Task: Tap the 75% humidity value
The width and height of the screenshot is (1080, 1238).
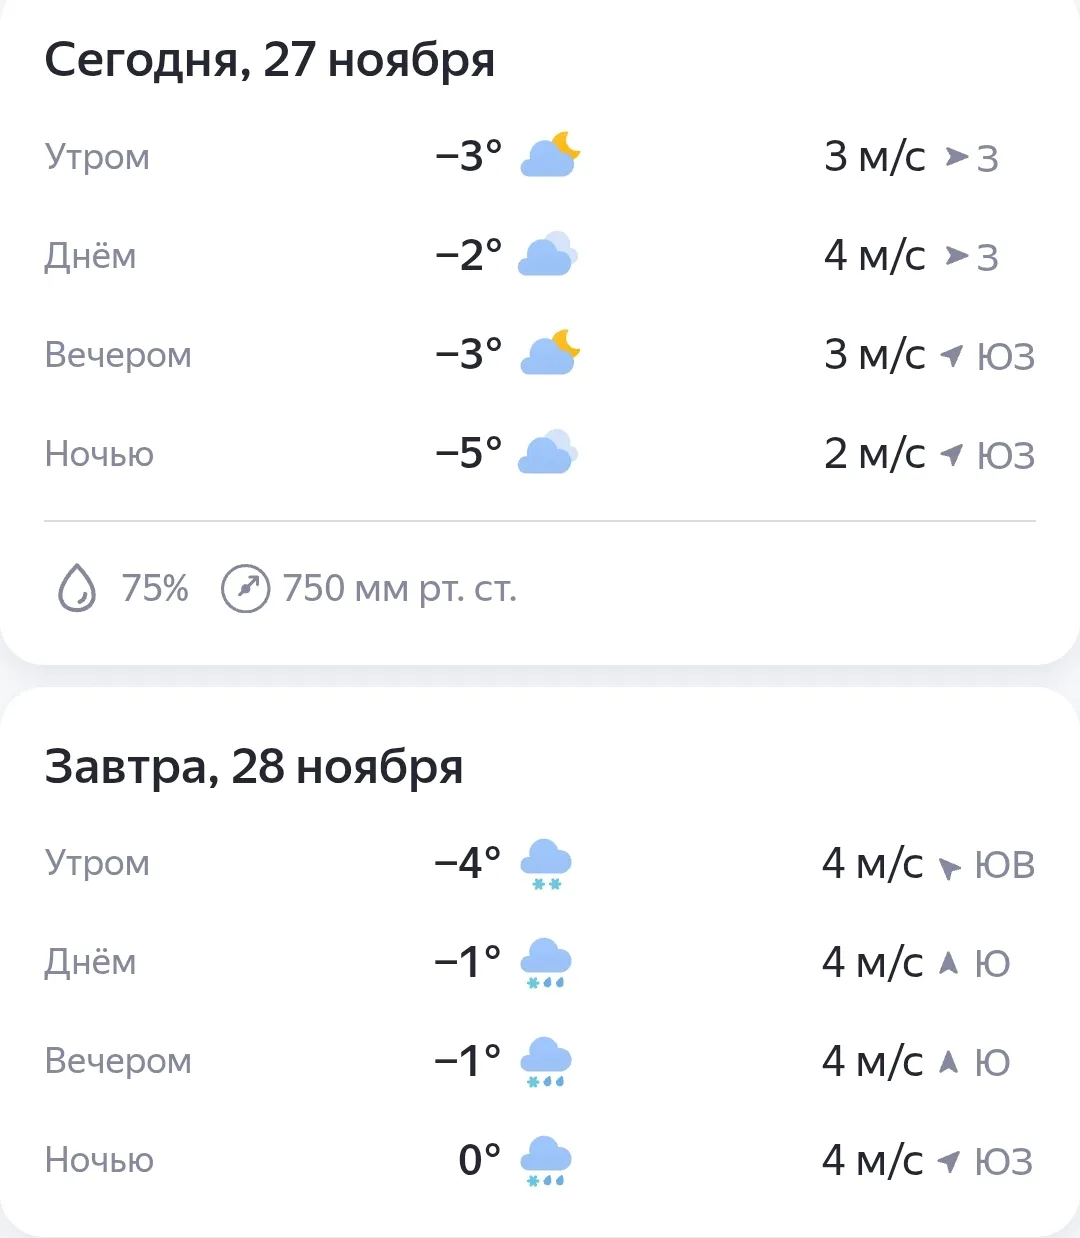Action: (155, 588)
